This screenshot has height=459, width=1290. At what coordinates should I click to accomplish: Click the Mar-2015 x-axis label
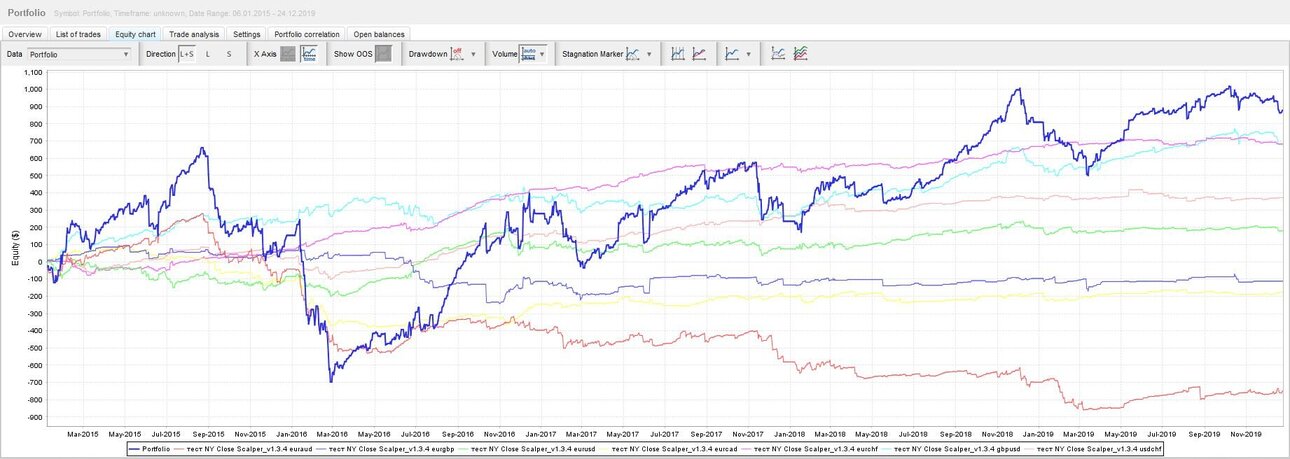[x=84, y=434]
